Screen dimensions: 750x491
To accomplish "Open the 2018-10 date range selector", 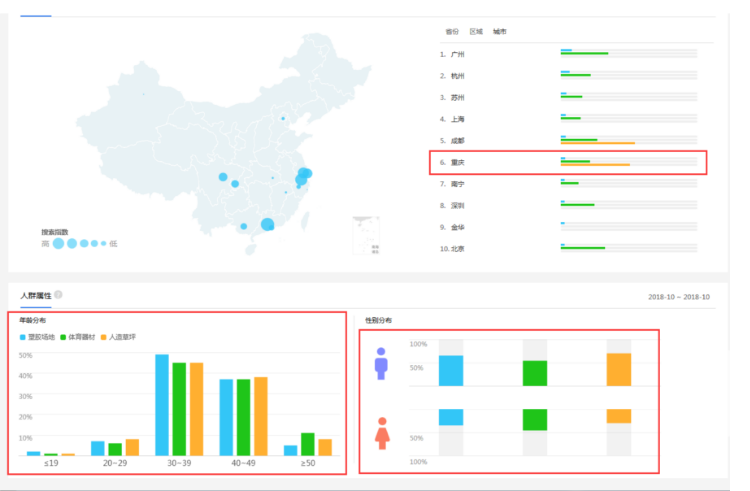I will tap(678, 297).
